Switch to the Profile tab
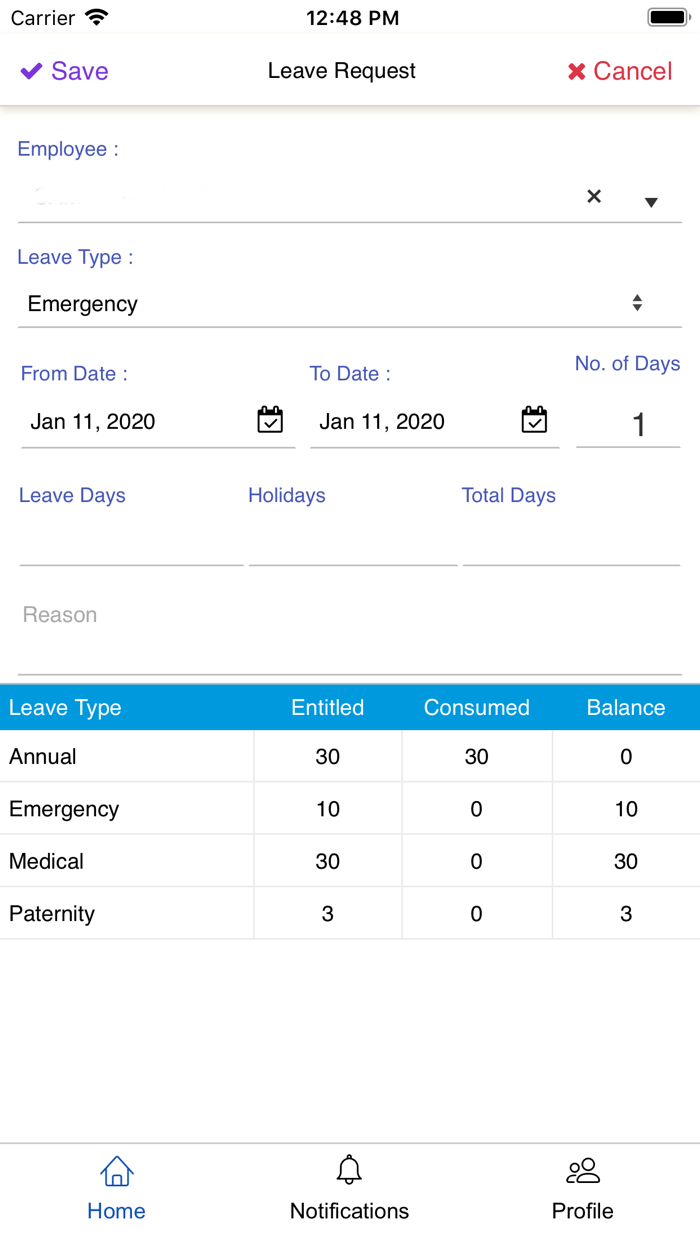The image size is (700, 1244). point(582,1186)
